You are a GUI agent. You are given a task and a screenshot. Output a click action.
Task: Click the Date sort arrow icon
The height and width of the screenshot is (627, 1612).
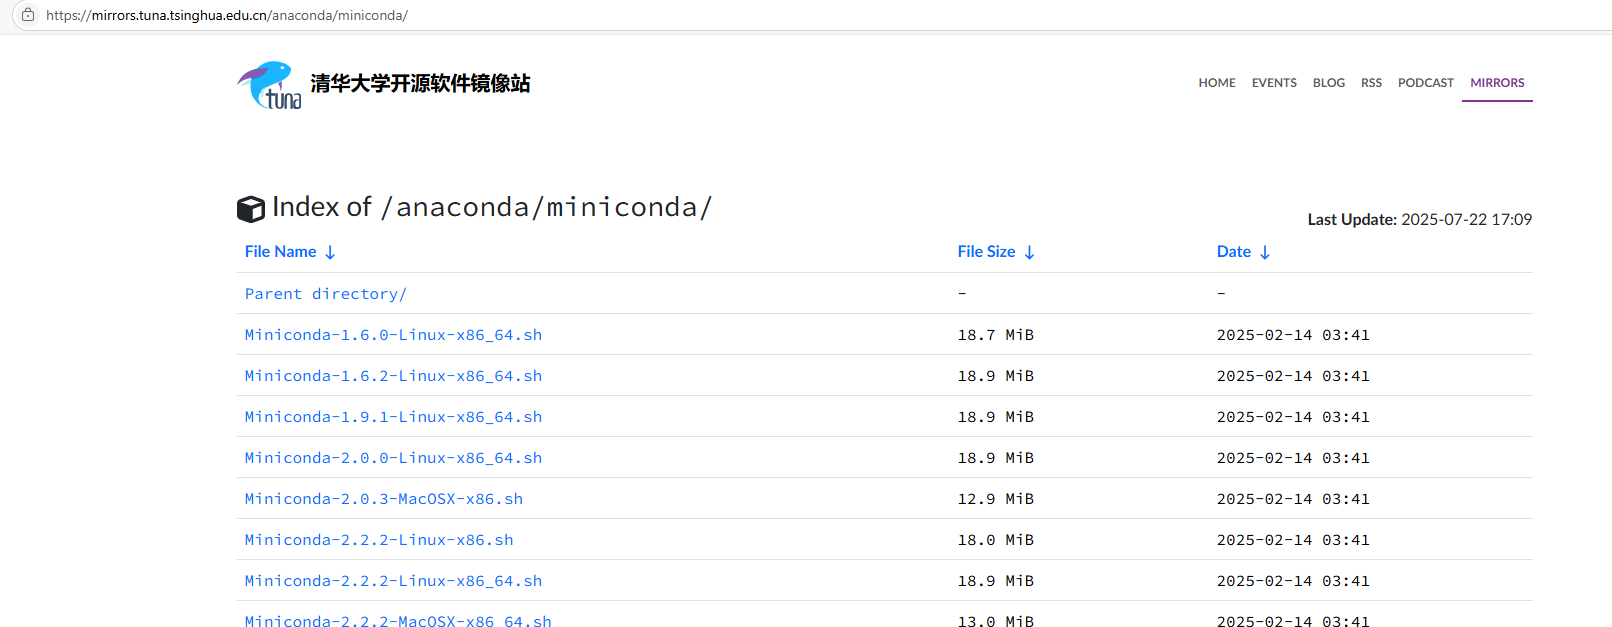tap(1265, 252)
